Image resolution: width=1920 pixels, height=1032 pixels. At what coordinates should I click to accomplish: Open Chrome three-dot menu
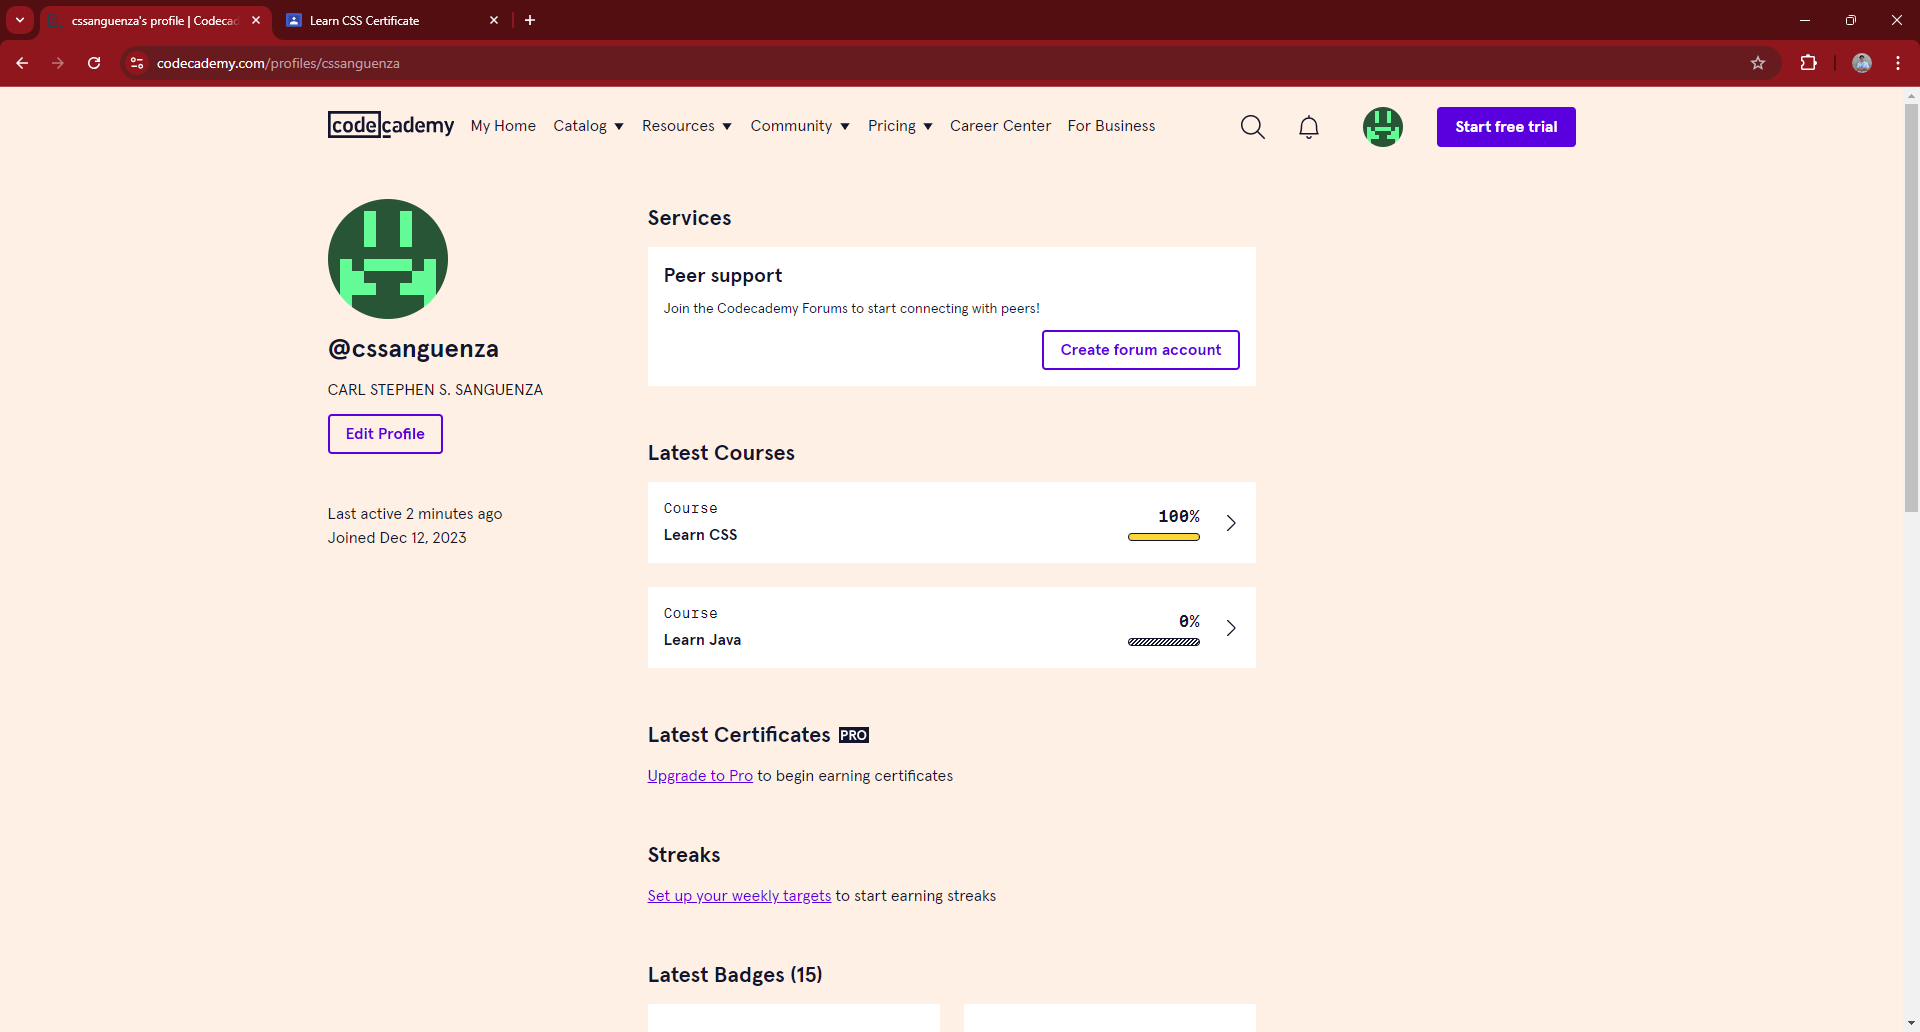click(1898, 63)
